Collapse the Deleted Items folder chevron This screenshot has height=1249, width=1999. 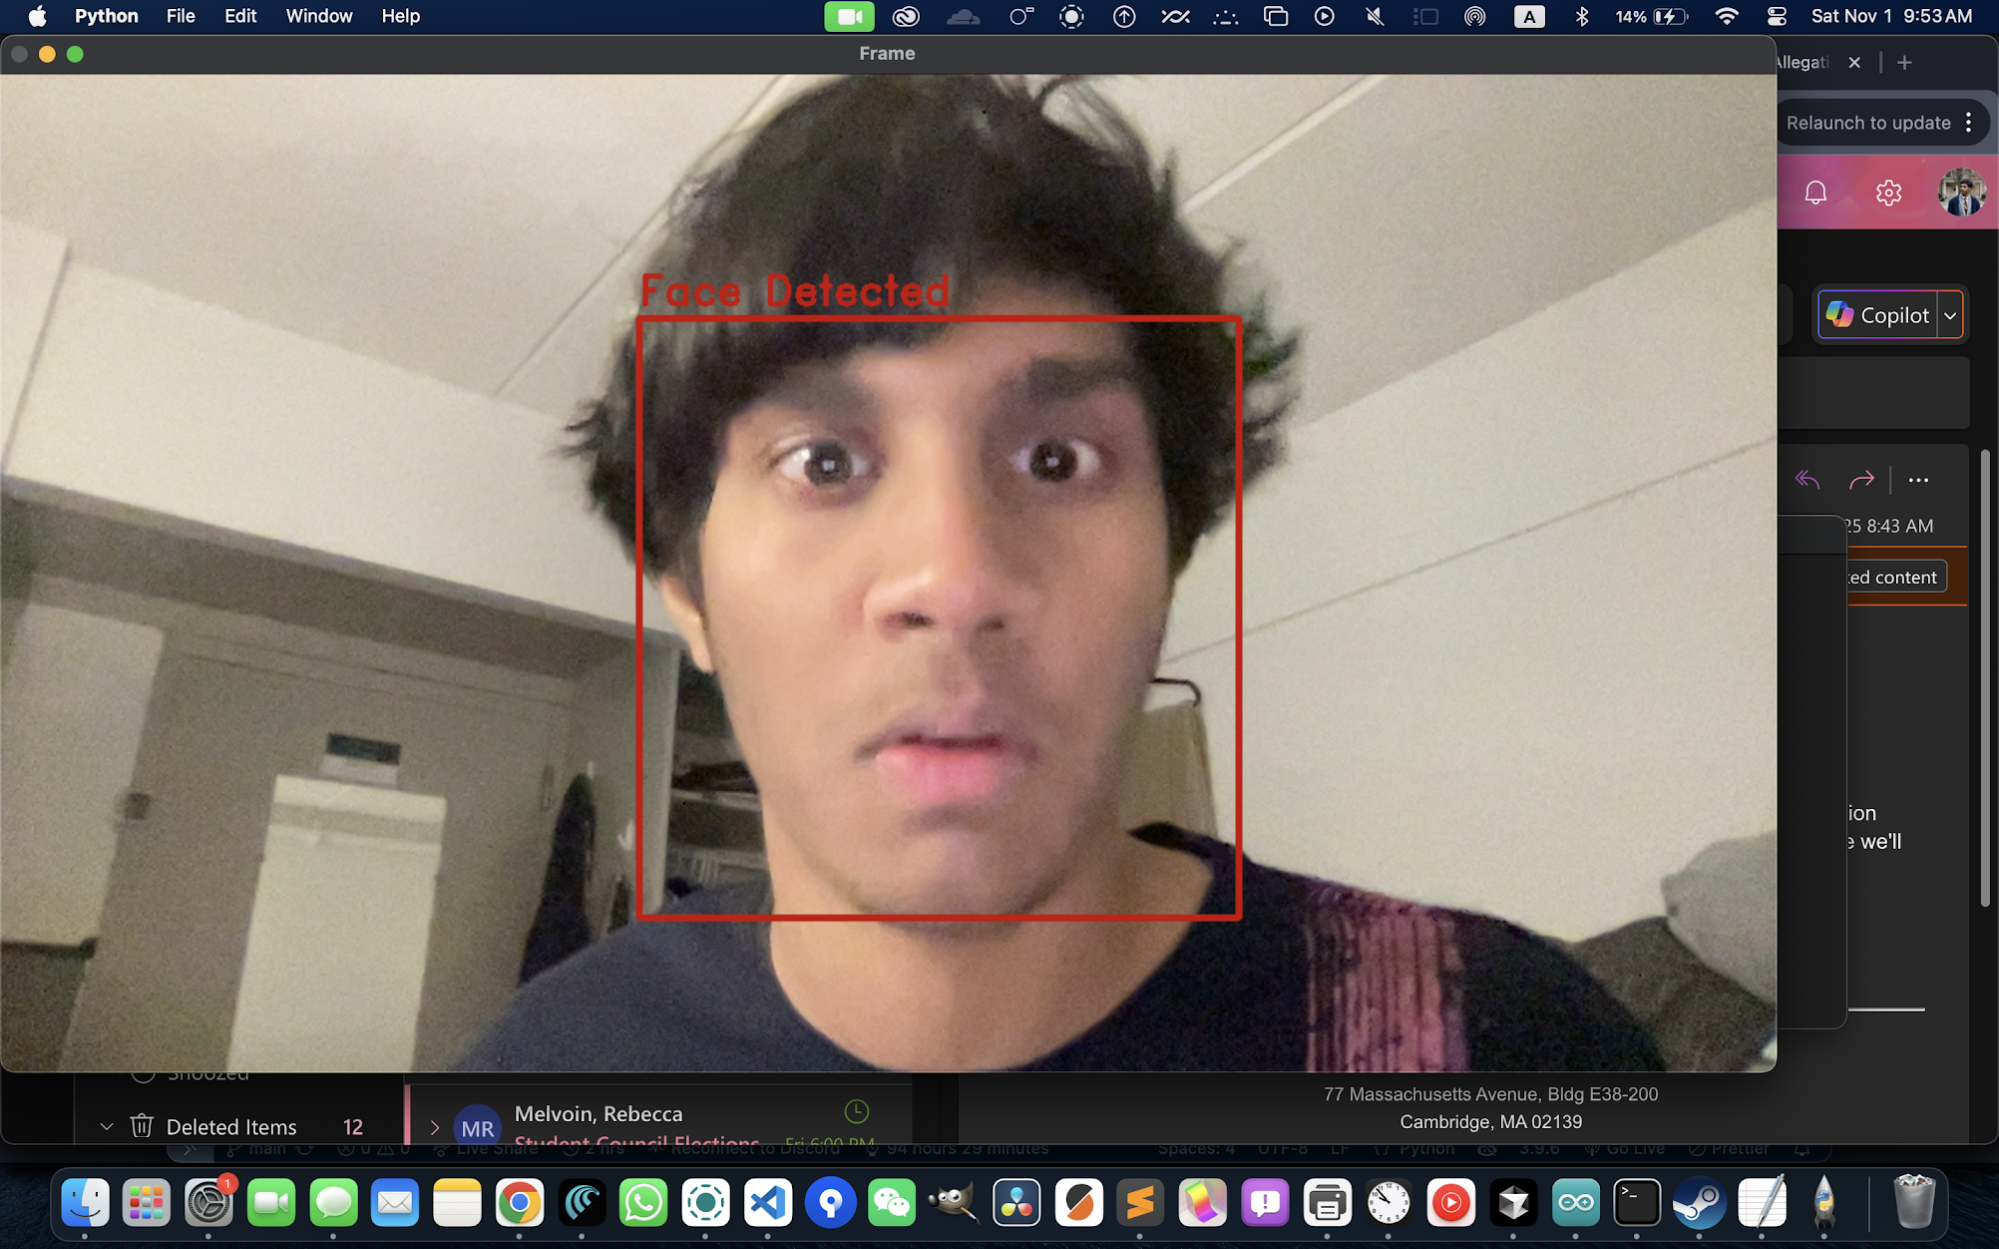coord(106,1127)
